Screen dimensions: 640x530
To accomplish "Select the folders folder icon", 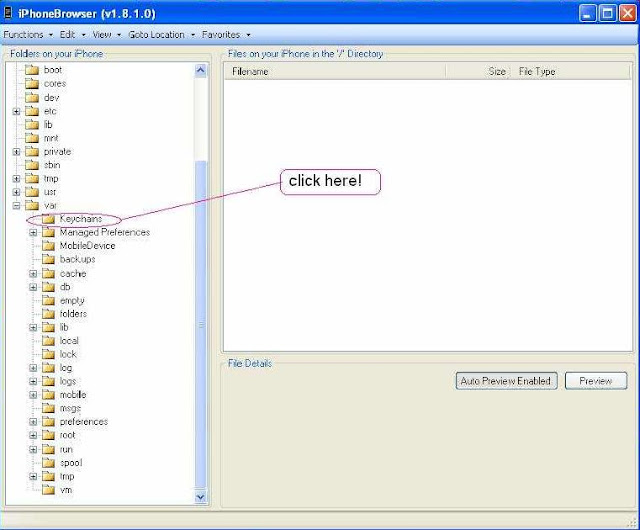I will pos(49,314).
